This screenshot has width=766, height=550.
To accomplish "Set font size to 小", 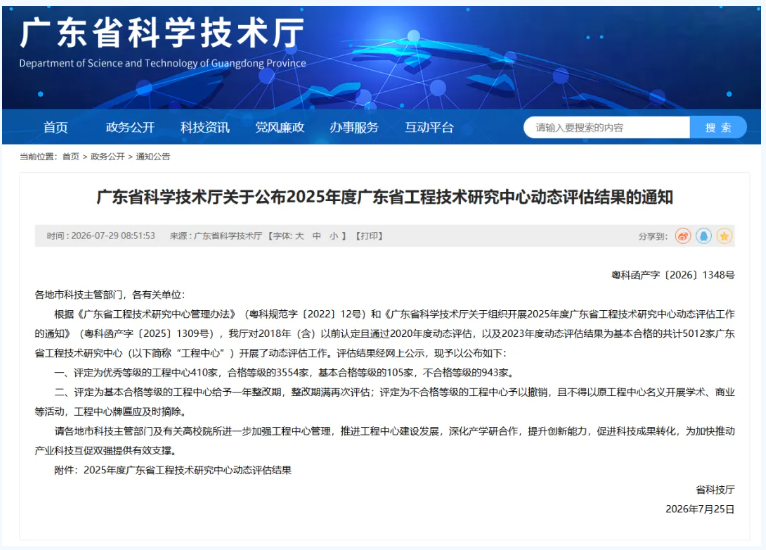I will pos(334,236).
